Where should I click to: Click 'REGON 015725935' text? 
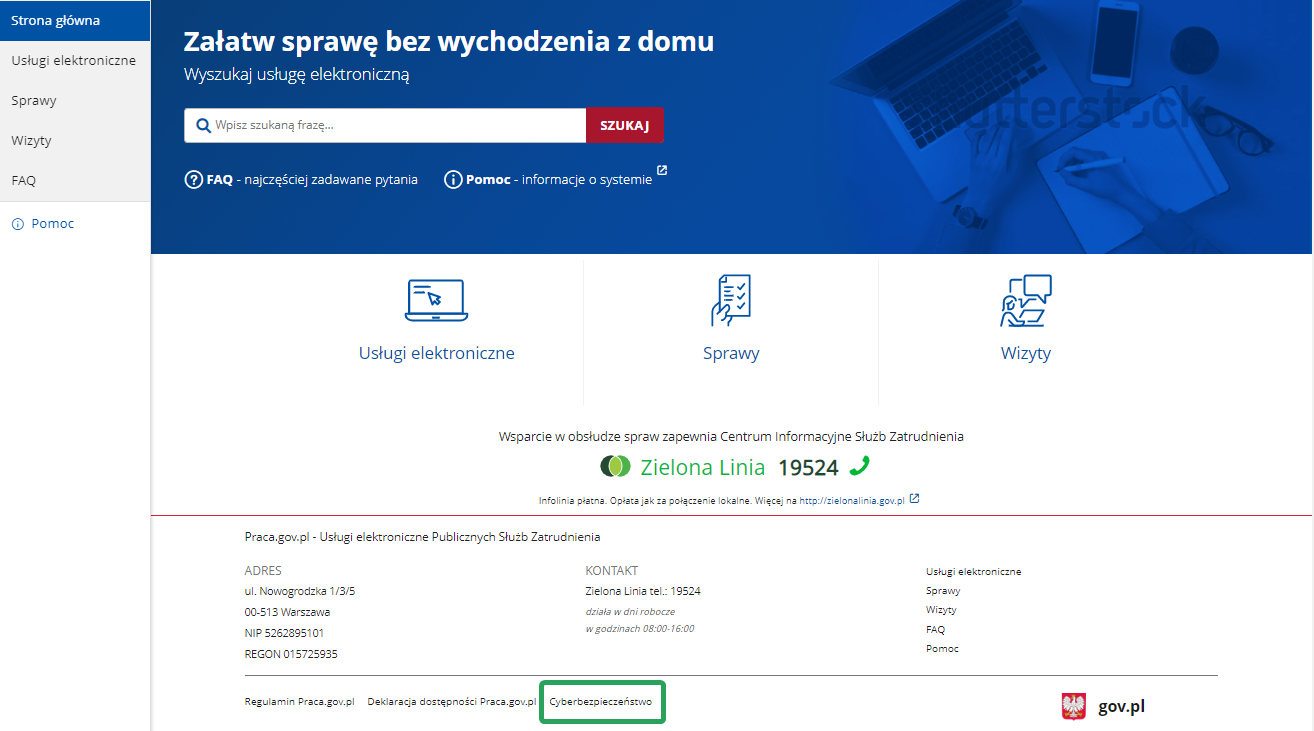pyautogui.click(x=291, y=654)
